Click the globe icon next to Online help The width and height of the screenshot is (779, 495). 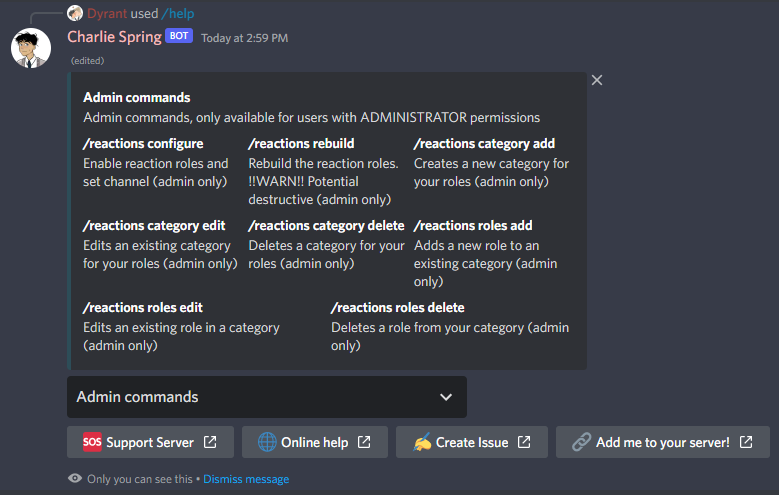tap(266, 442)
